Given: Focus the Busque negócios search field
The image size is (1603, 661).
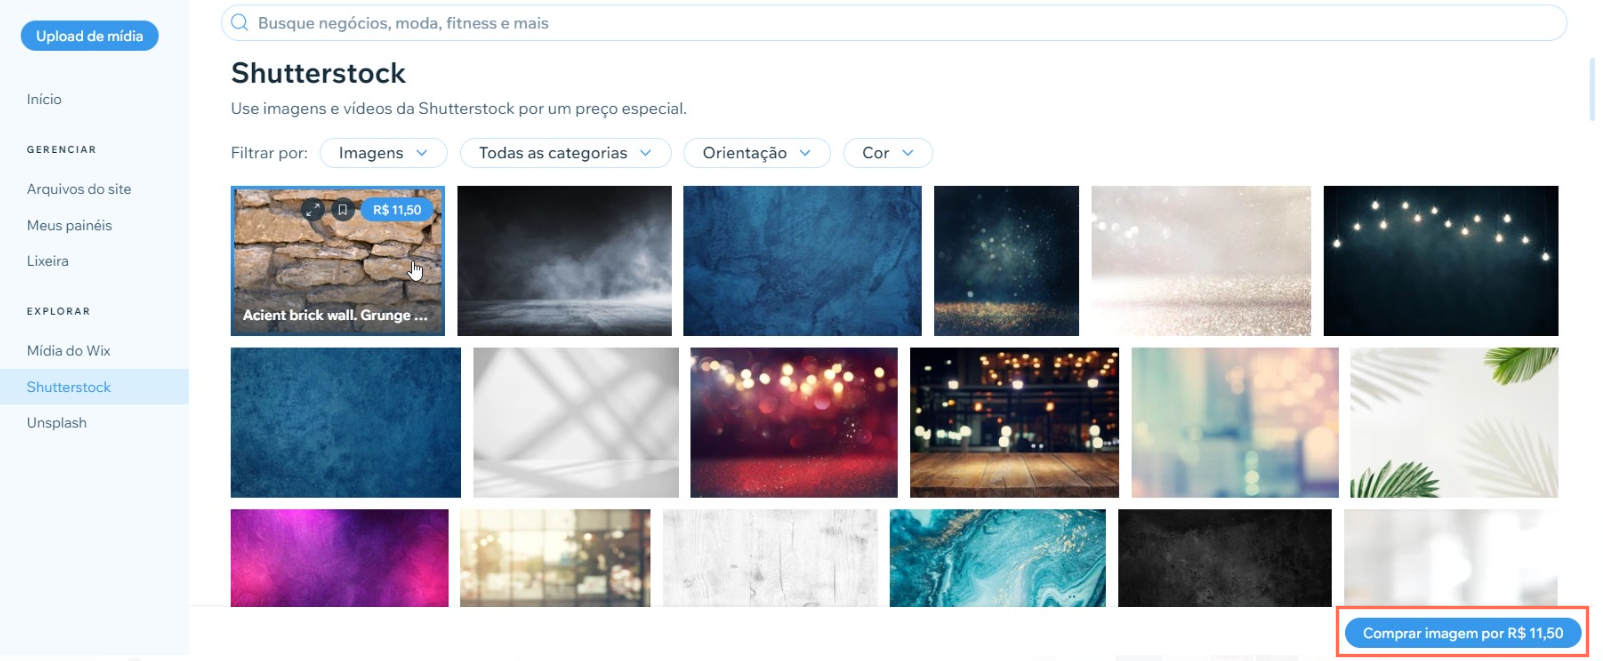Looking at the screenshot, I should pyautogui.click(x=893, y=23).
